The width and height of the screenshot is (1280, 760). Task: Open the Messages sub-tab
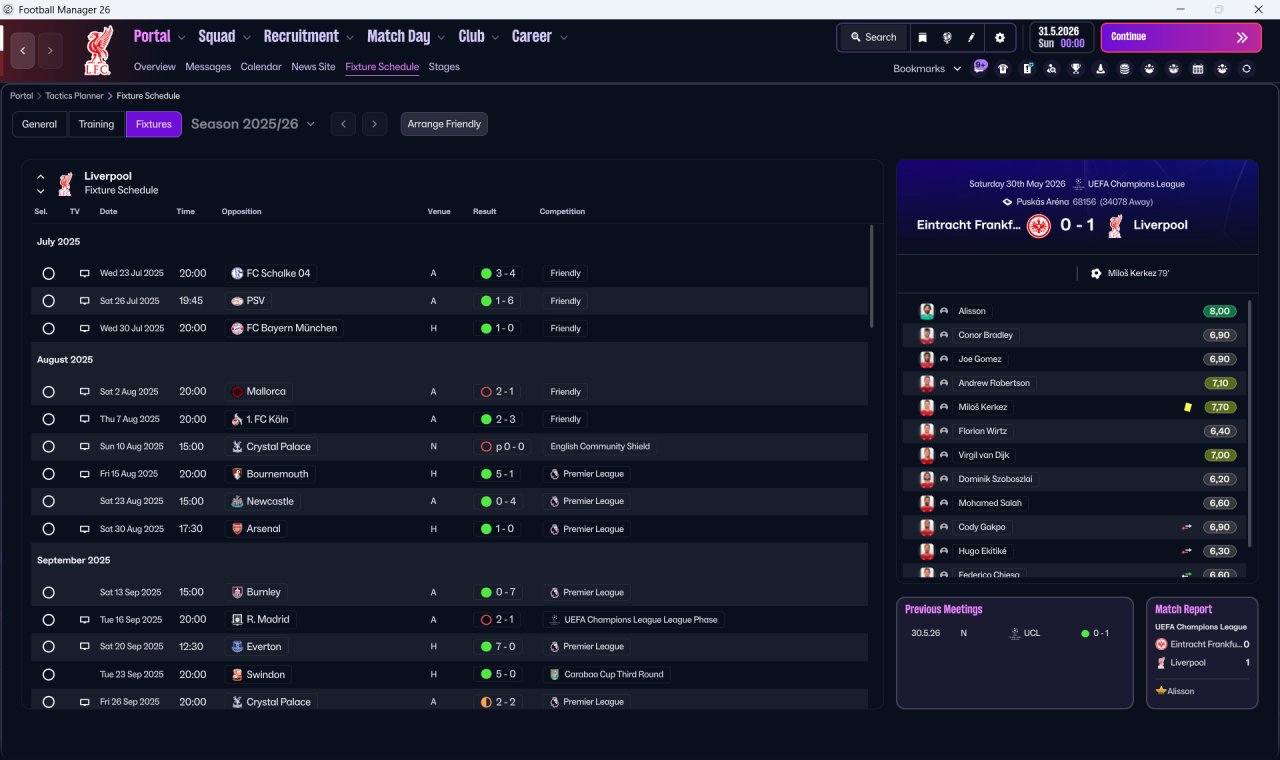[208, 67]
